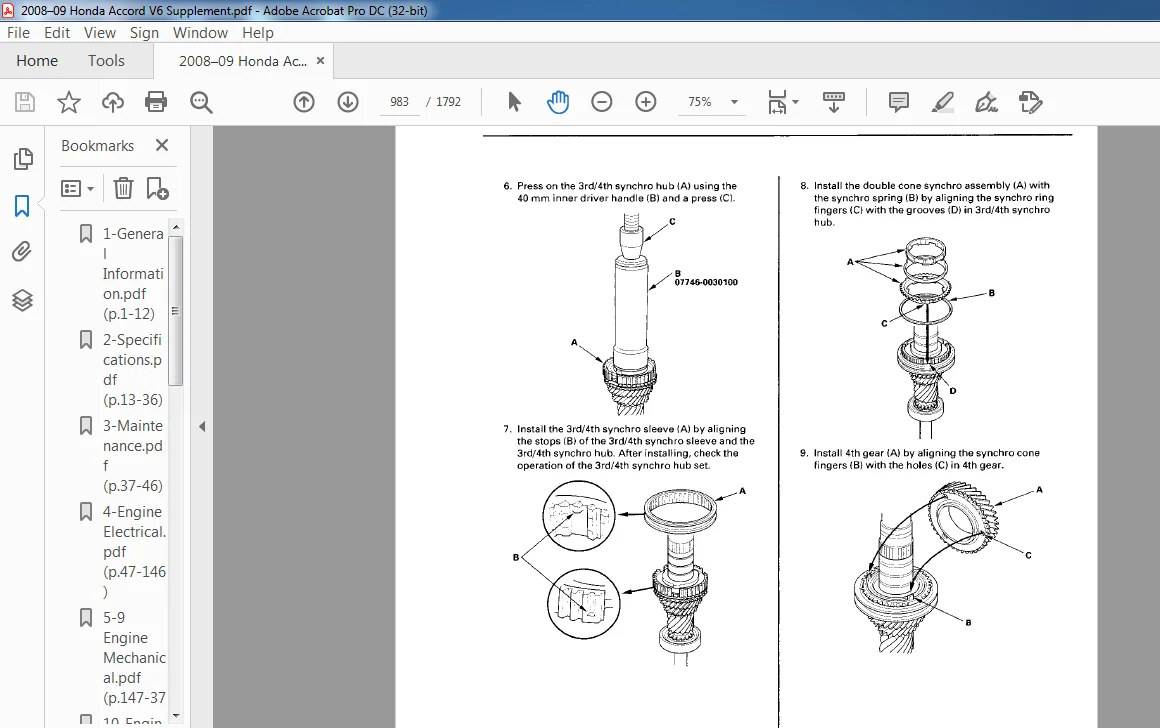Click the page number field showing 983
The image size is (1160, 728).
pos(399,102)
